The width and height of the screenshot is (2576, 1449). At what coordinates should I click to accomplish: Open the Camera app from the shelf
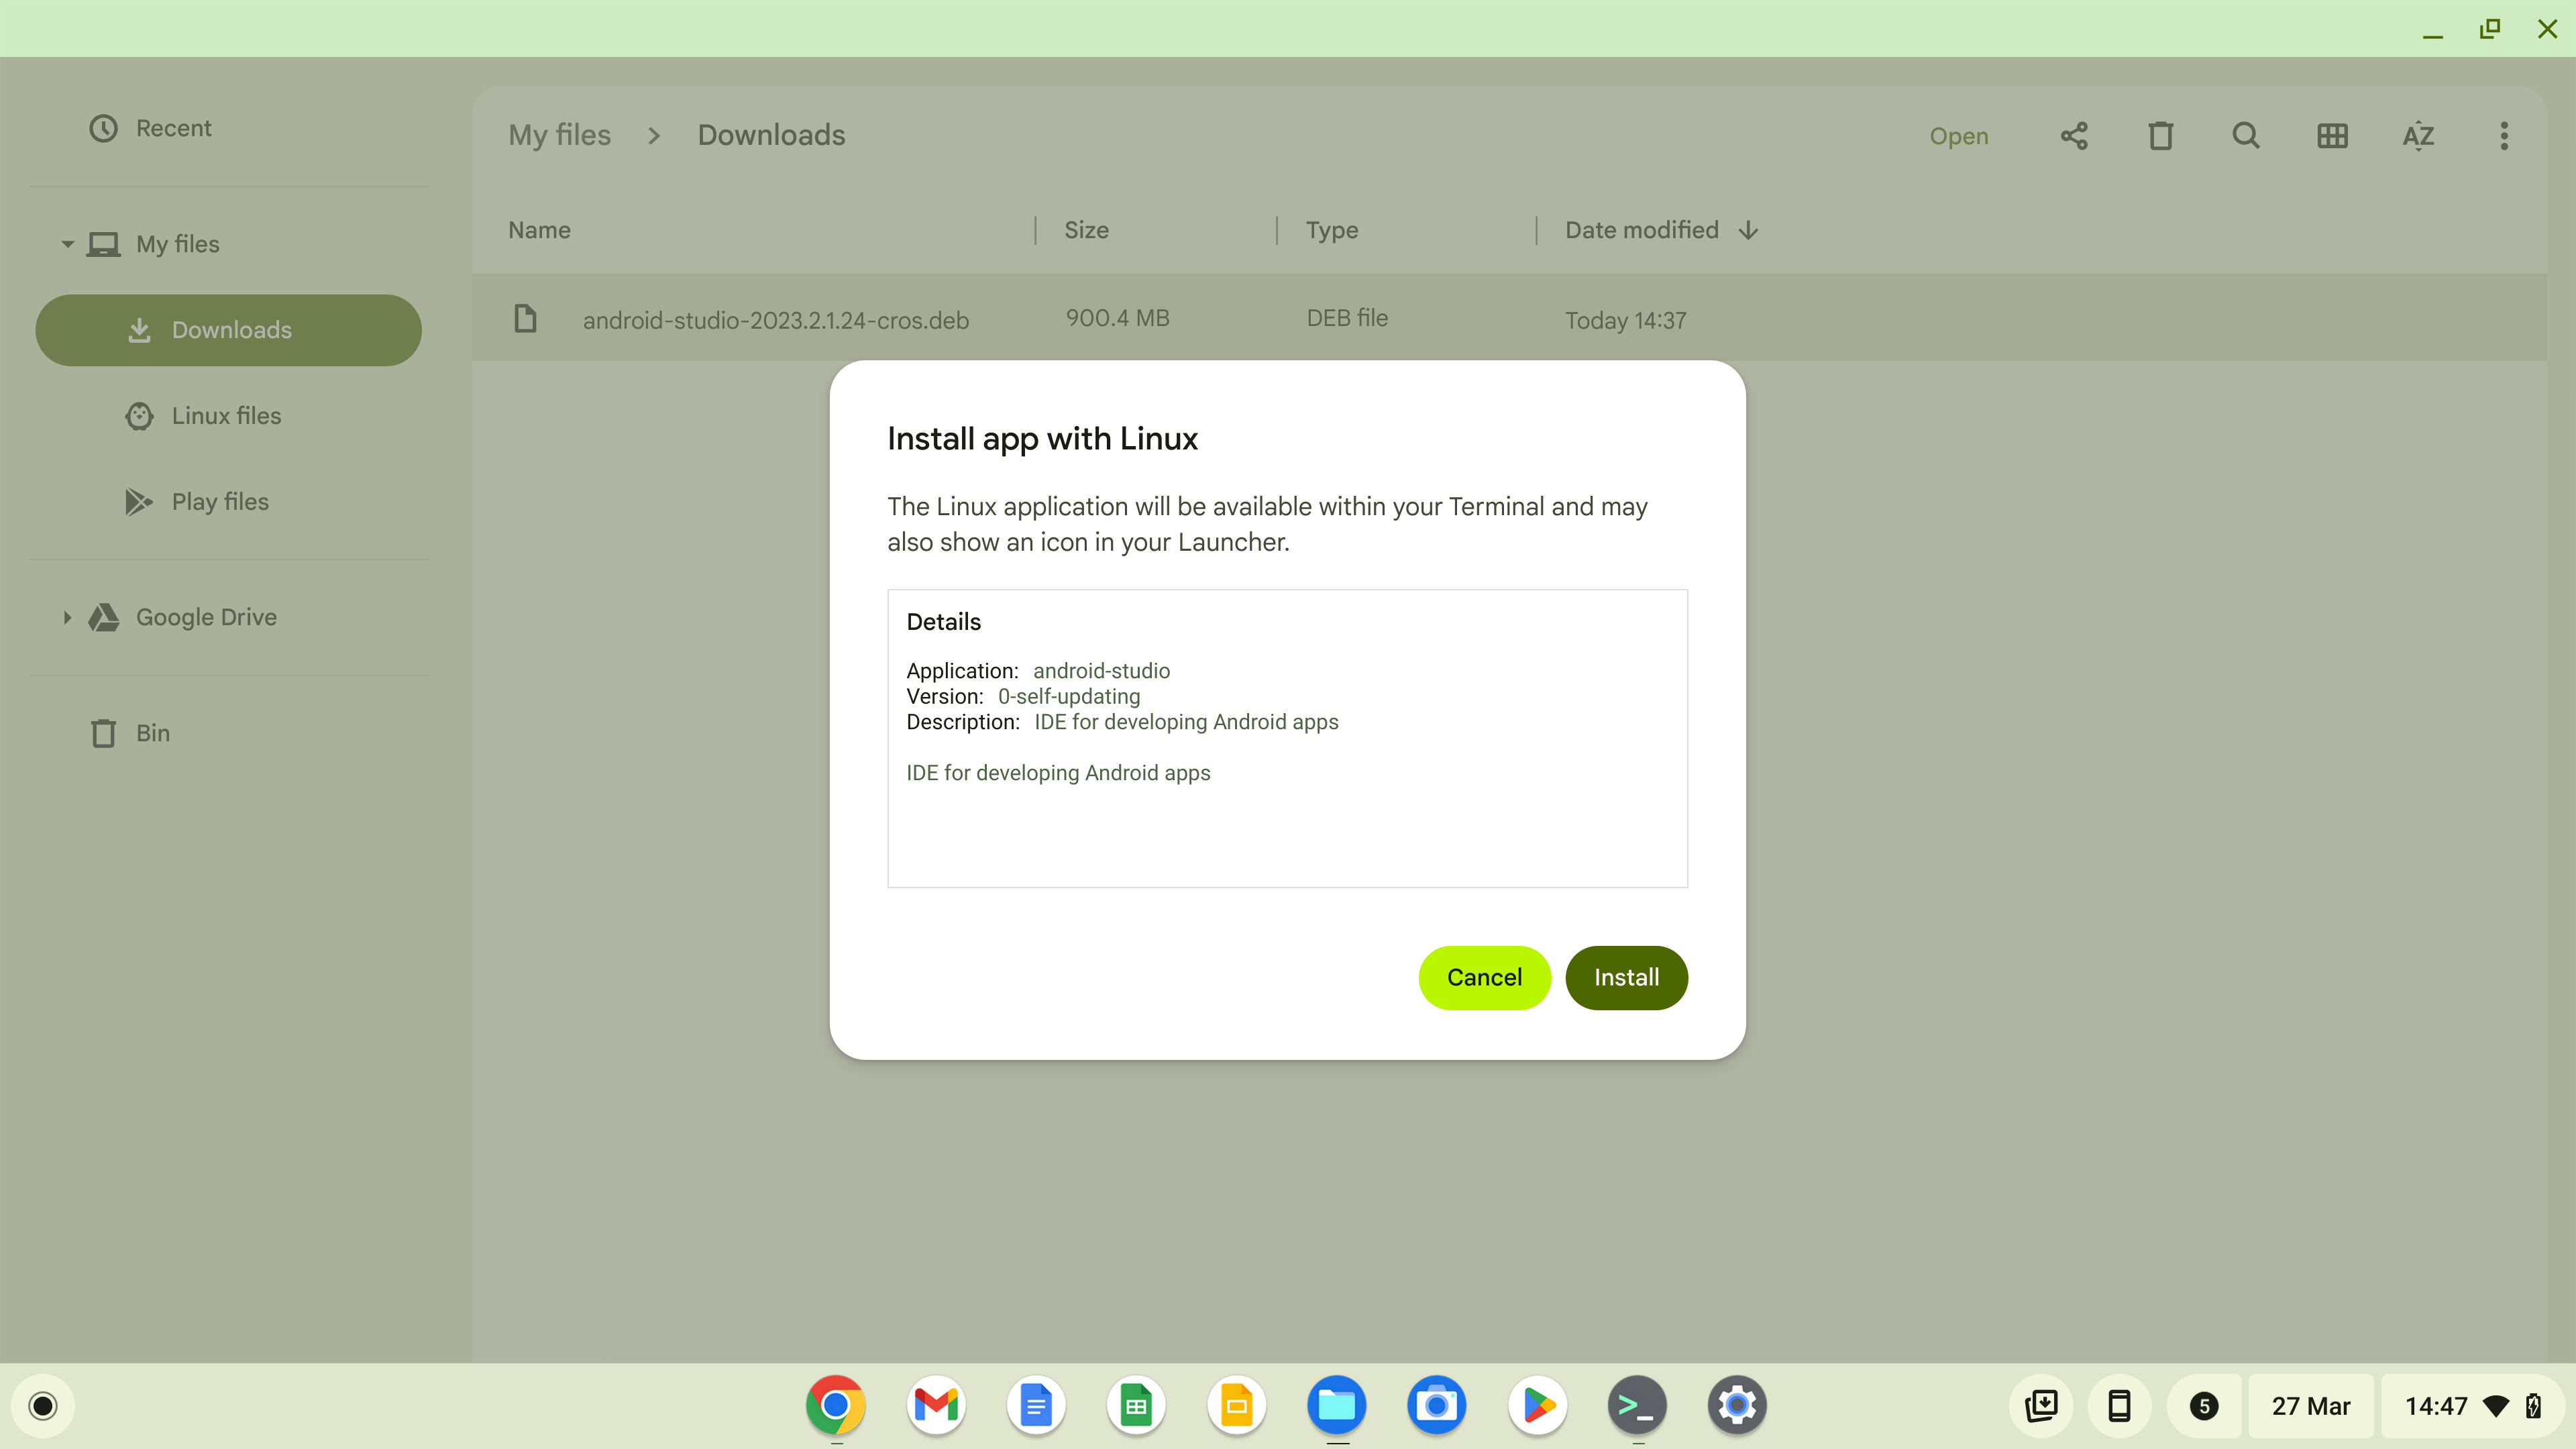1436,1405
